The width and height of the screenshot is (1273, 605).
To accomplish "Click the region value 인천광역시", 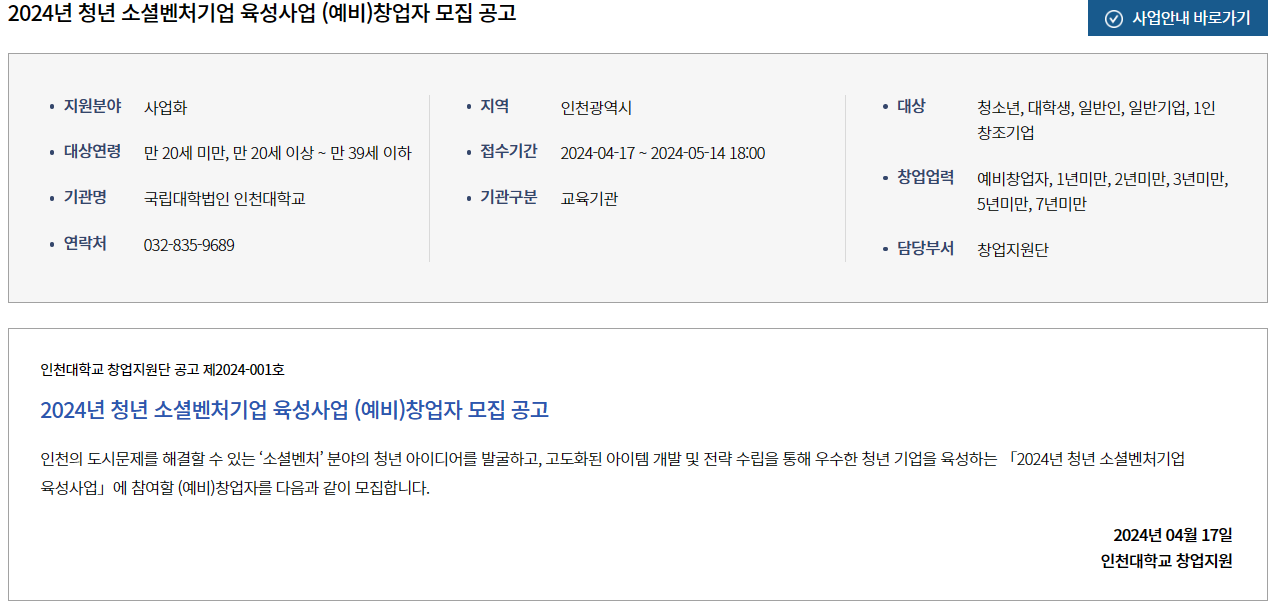I will (596, 108).
